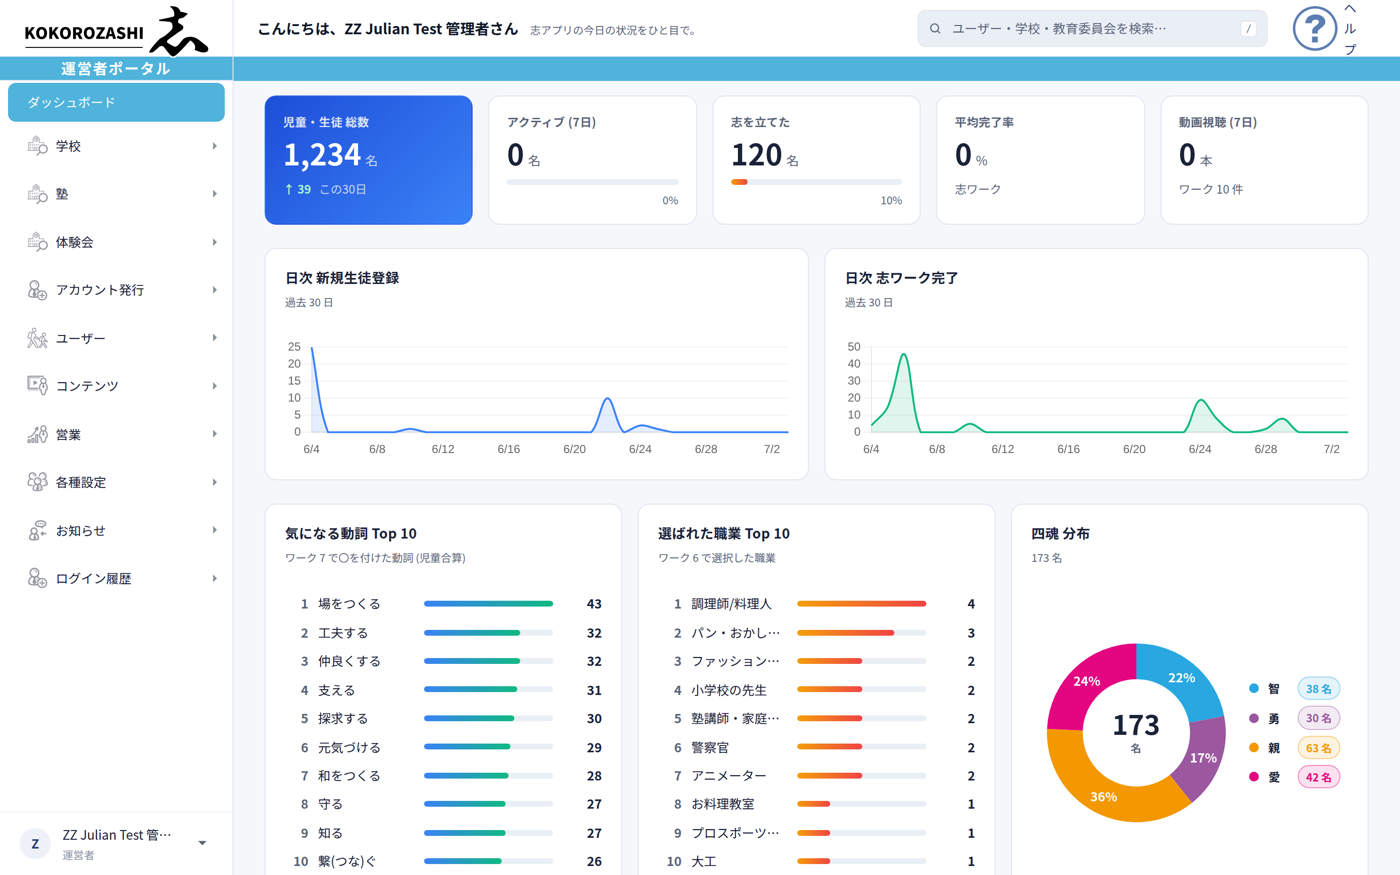Click the 各種設定 sidebar icon
The height and width of the screenshot is (875, 1400).
[37, 482]
